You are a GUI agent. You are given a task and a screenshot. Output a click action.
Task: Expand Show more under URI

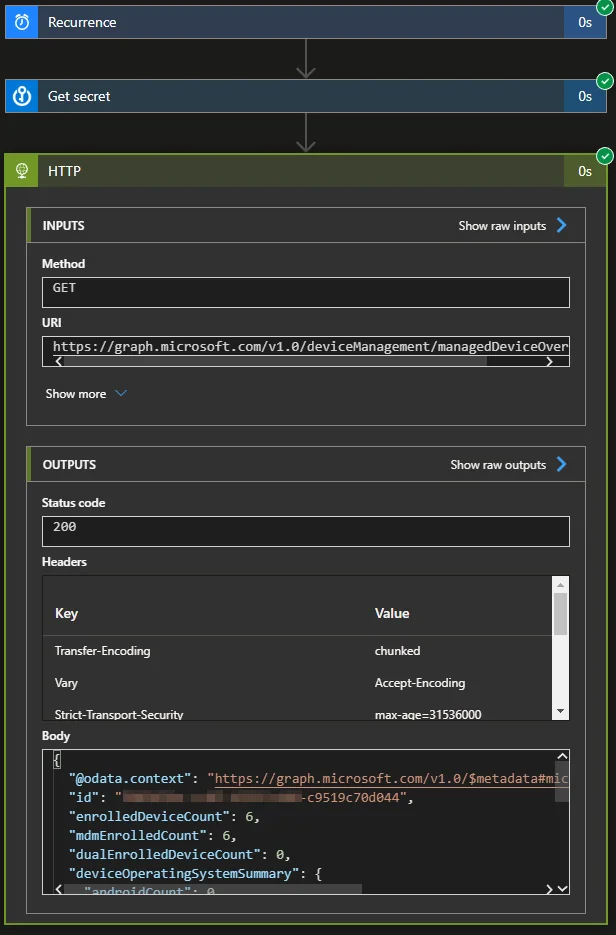coord(76,394)
